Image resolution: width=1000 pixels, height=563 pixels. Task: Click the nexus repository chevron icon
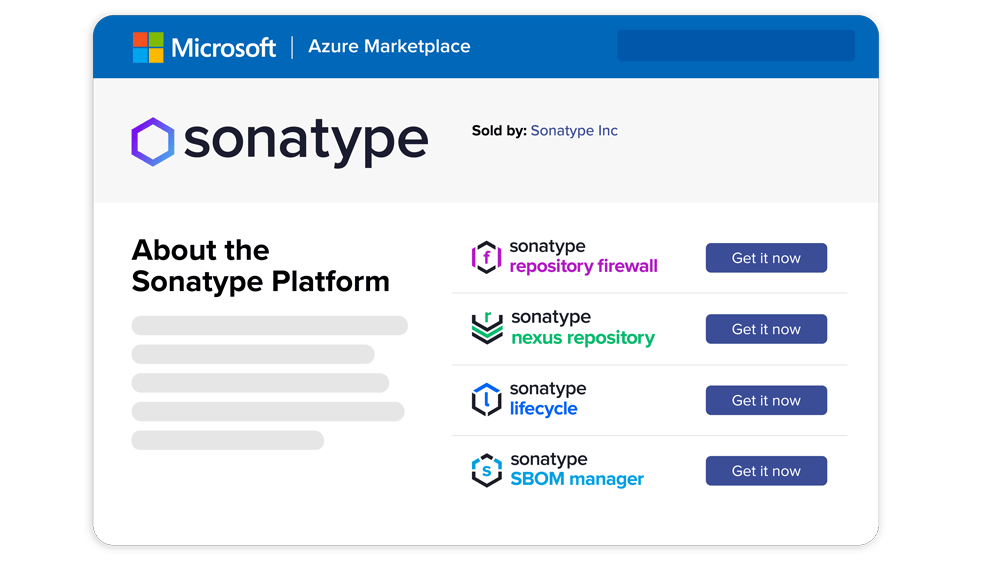(487, 328)
